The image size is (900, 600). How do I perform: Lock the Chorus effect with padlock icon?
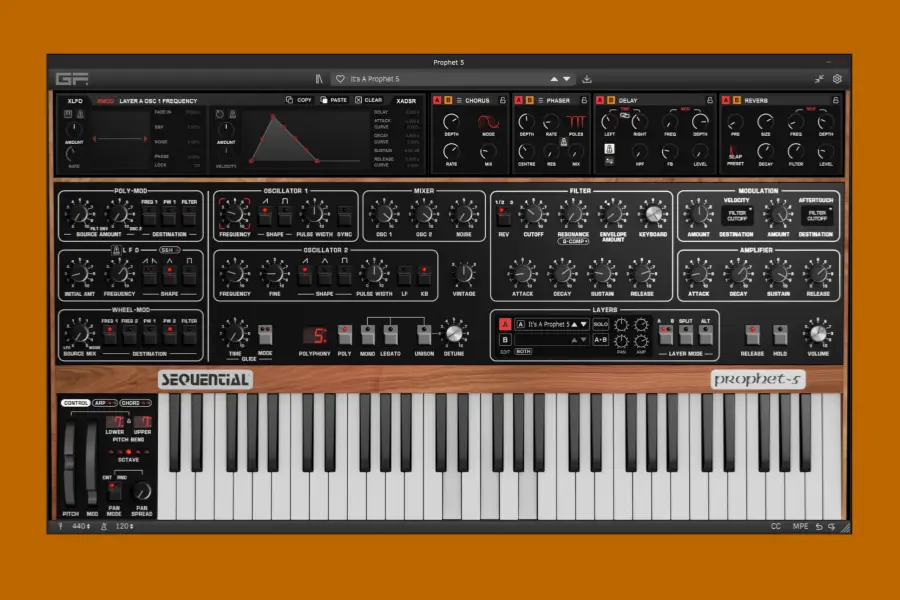tap(503, 100)
